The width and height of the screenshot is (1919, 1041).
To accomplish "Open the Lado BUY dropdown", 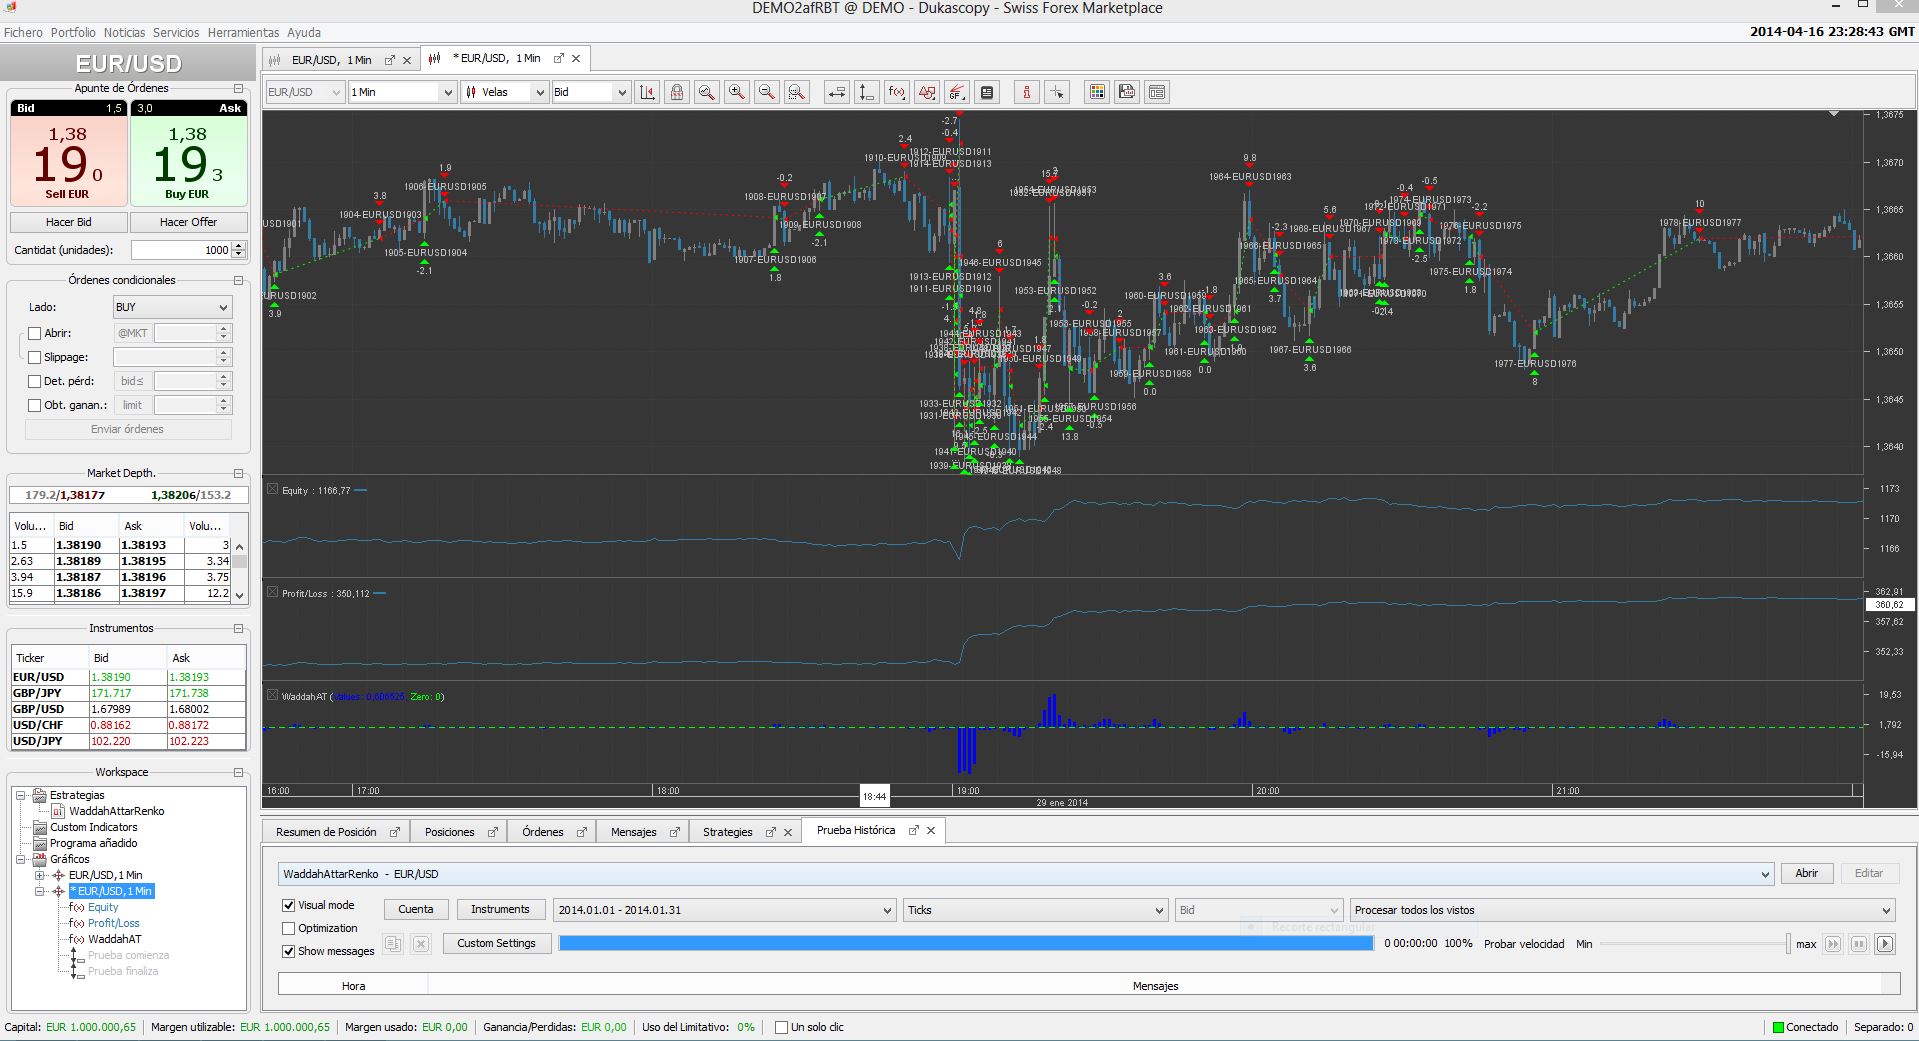I will (x=172, y=307).
